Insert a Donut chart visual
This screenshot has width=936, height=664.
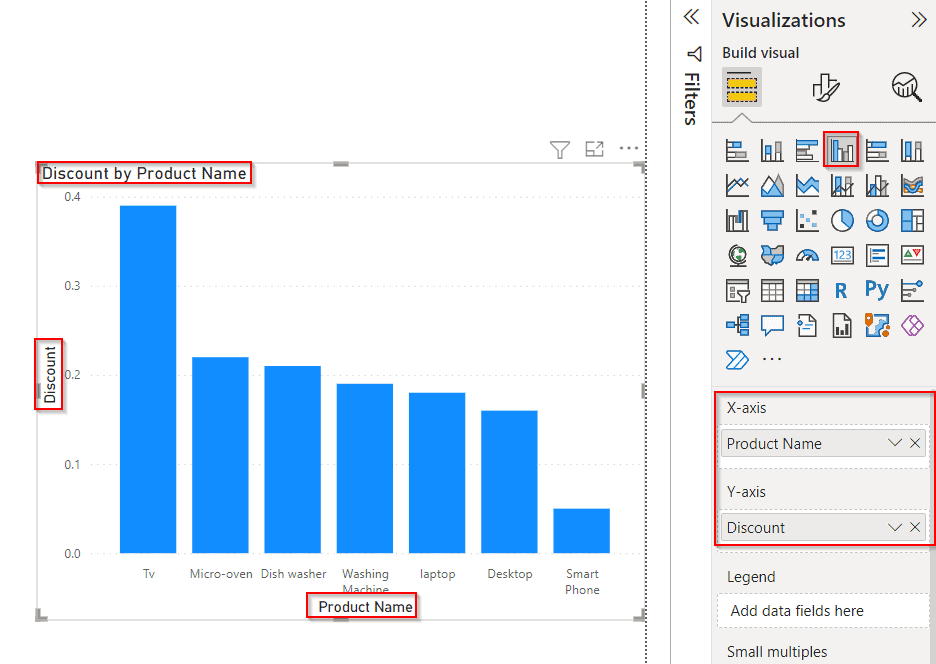(x=877, y=220)
